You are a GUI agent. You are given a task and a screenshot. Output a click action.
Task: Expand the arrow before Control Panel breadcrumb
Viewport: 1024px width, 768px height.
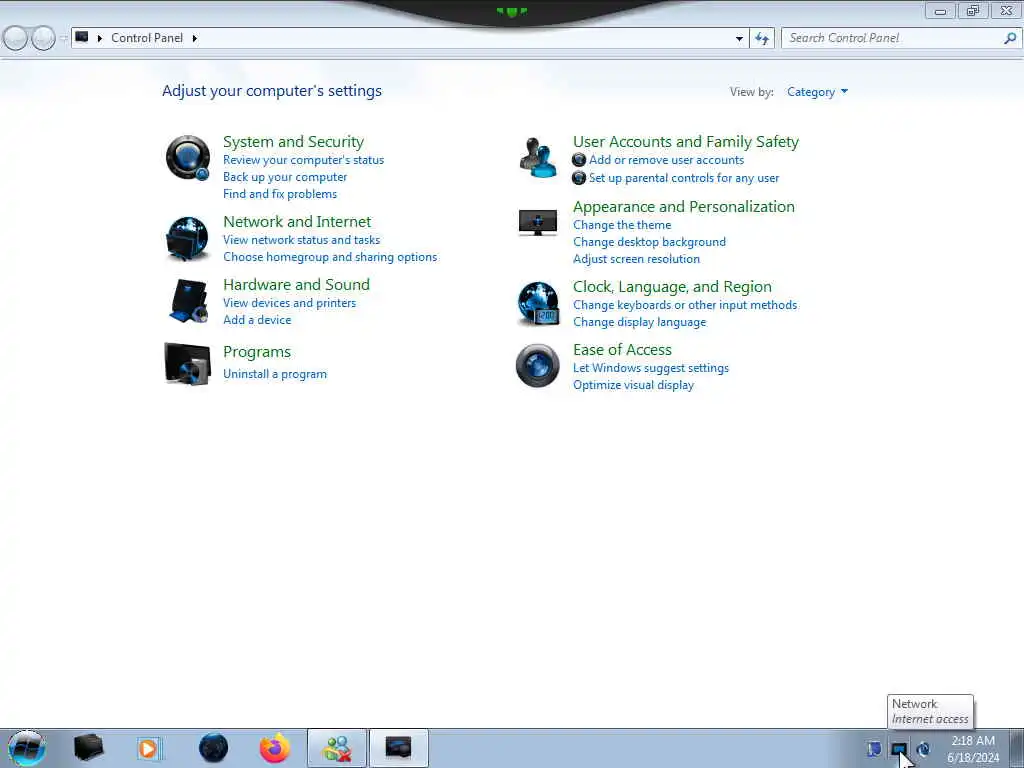(100, 39)
